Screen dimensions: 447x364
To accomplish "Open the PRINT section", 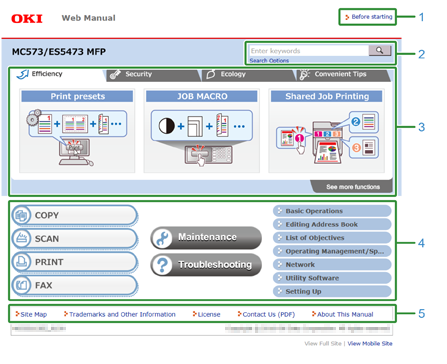I will coord(75,262).
